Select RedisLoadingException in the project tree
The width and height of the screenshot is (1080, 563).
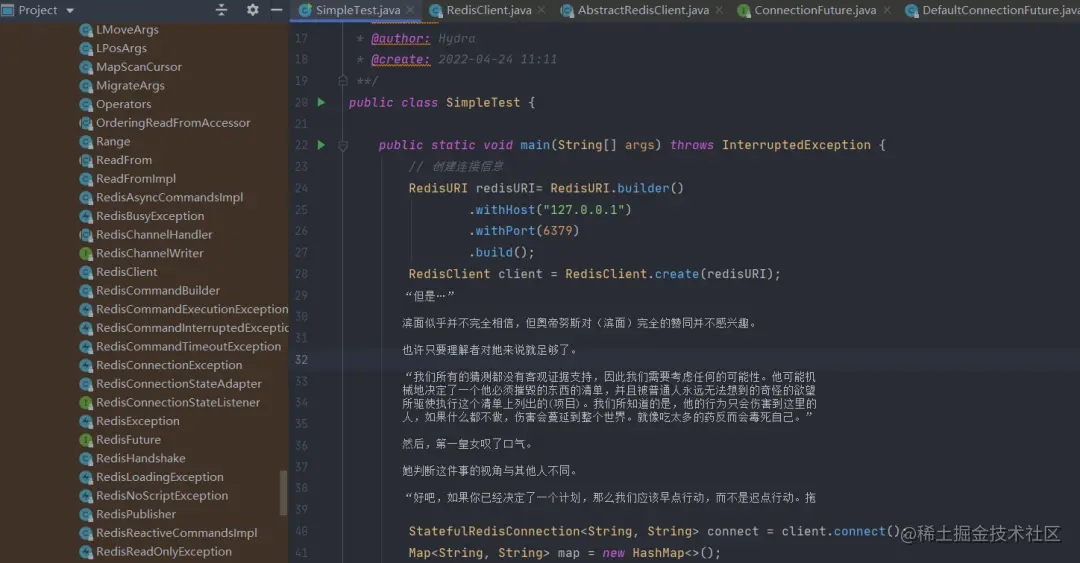coord(159,476)
